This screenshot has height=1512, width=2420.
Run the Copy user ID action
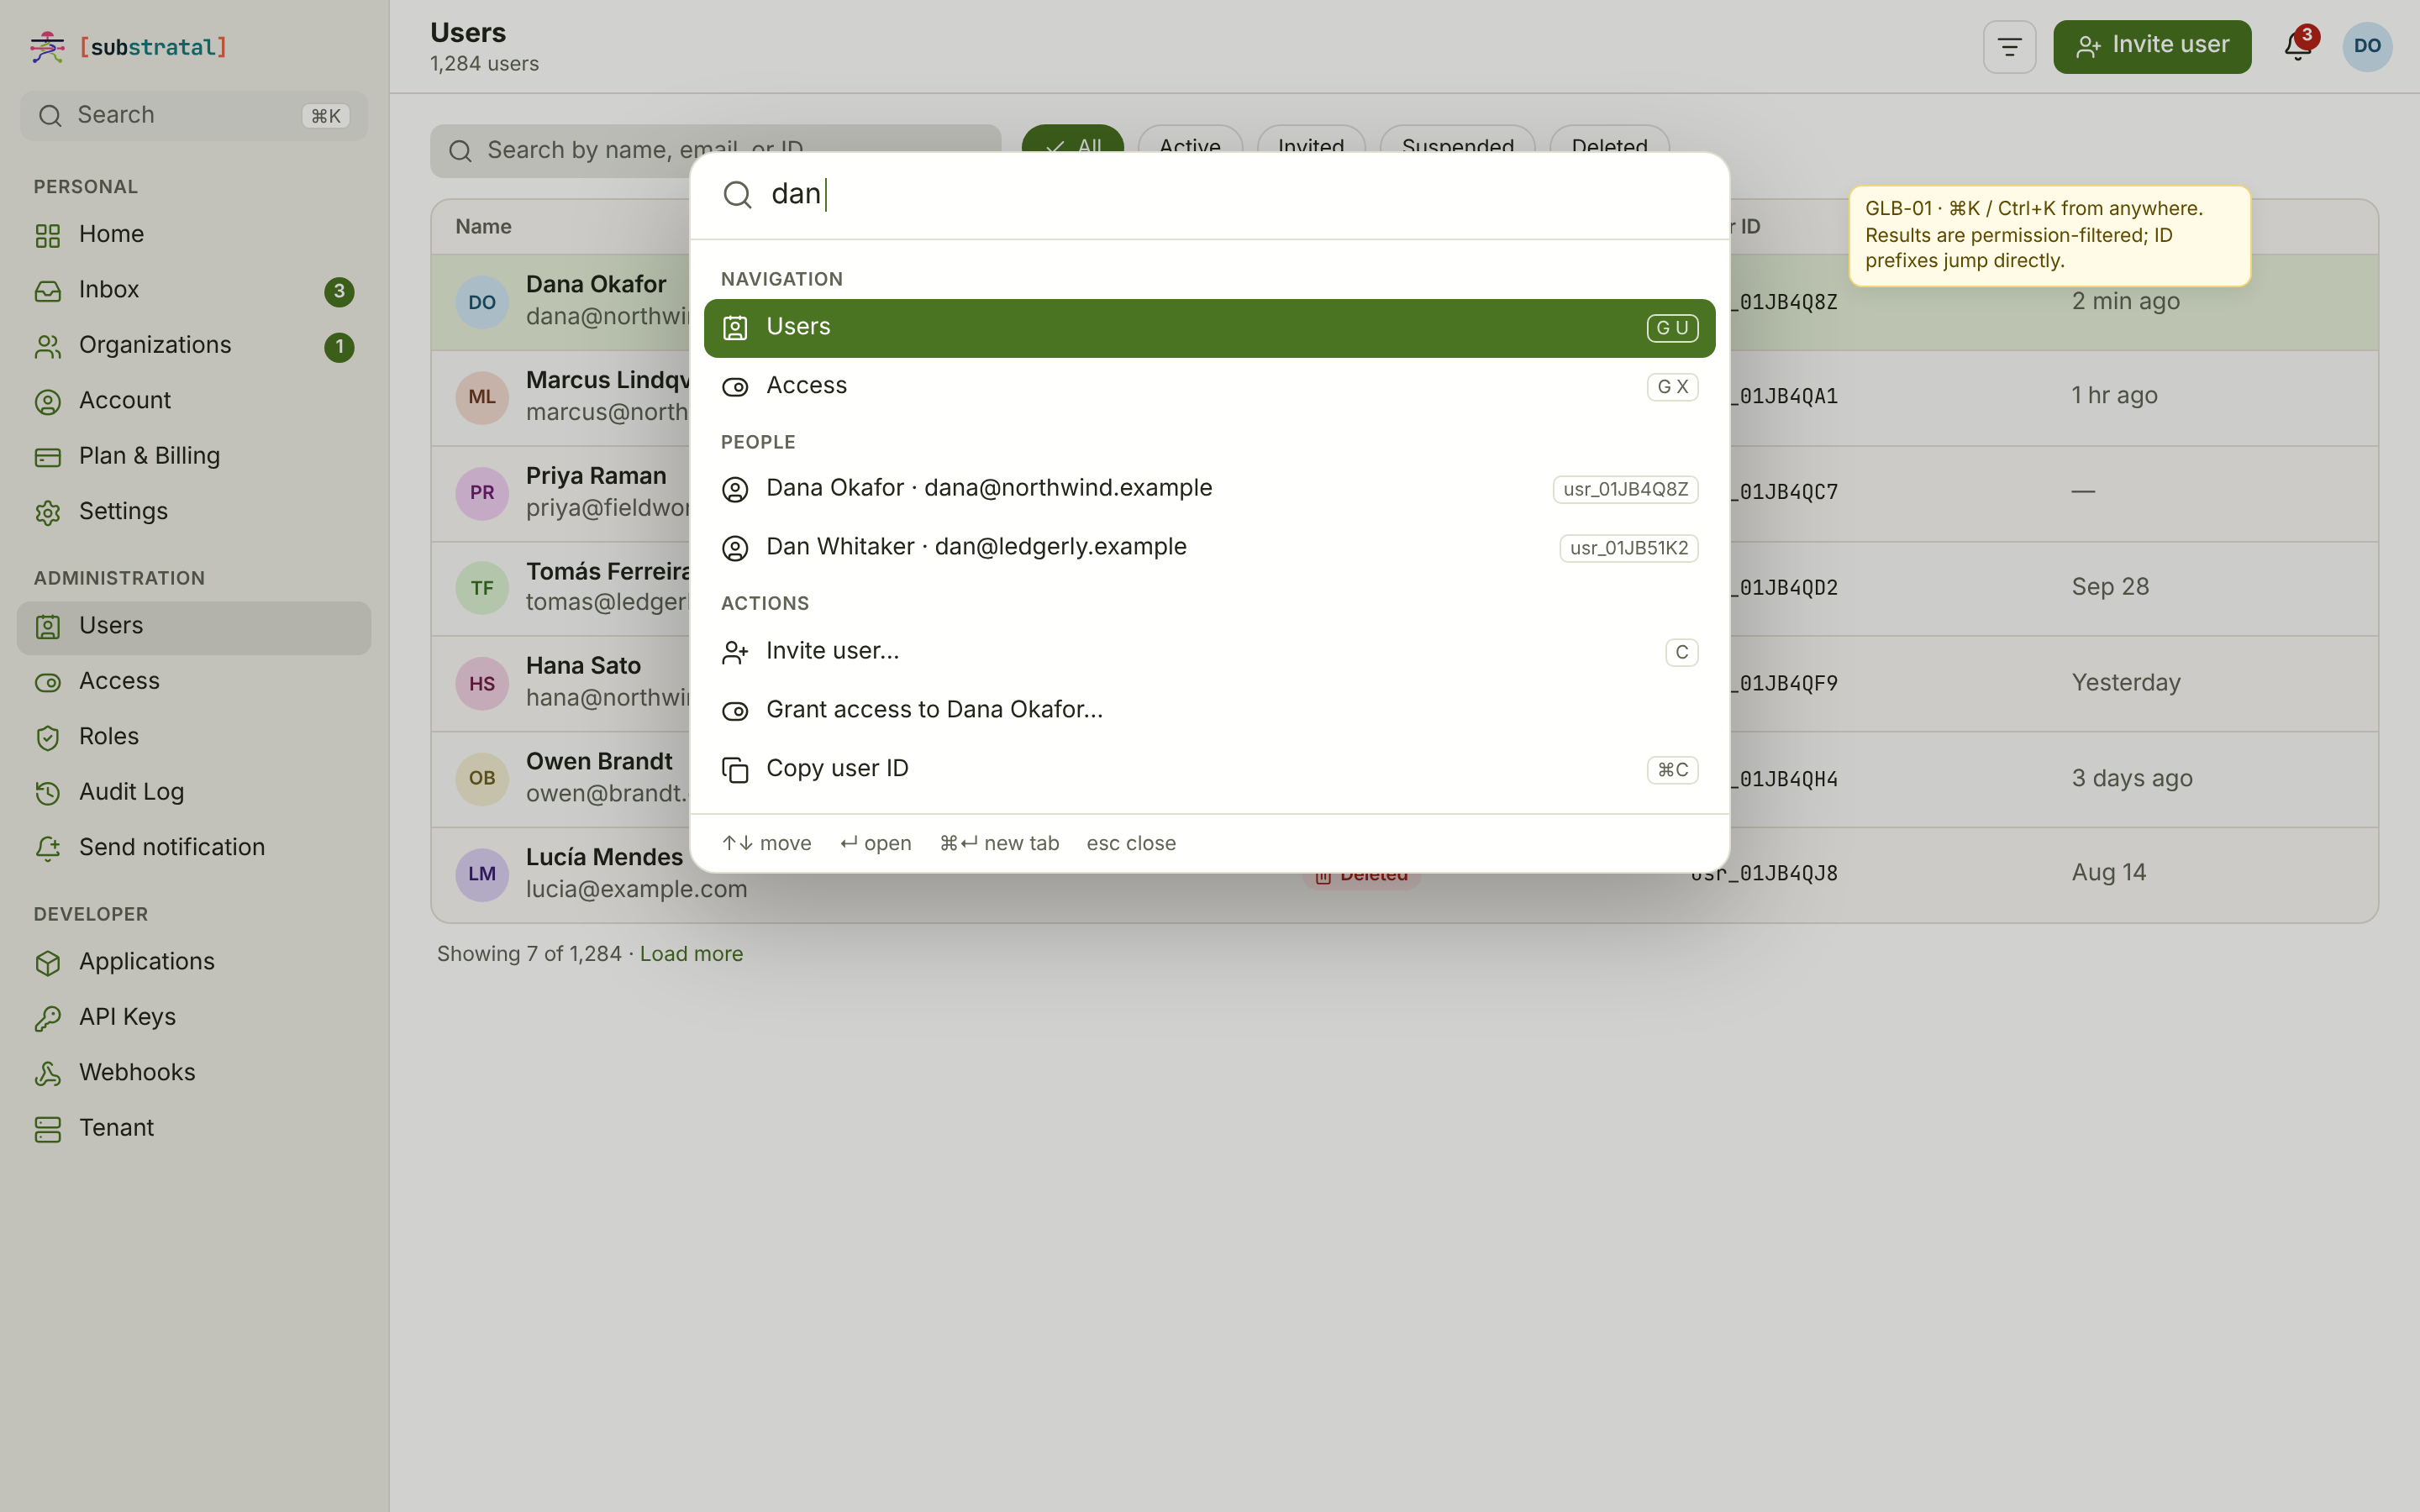pos(1209,770)
